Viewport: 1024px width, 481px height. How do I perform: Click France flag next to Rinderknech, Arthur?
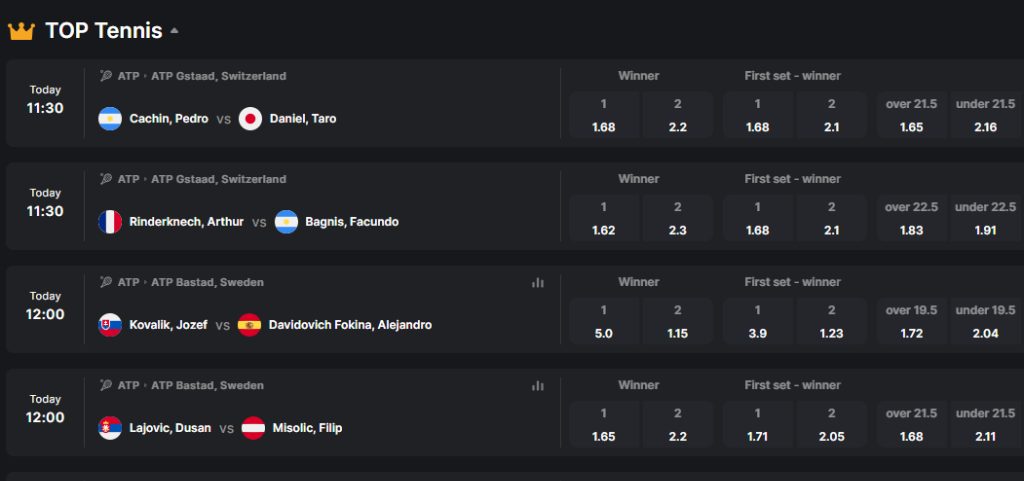110,222
